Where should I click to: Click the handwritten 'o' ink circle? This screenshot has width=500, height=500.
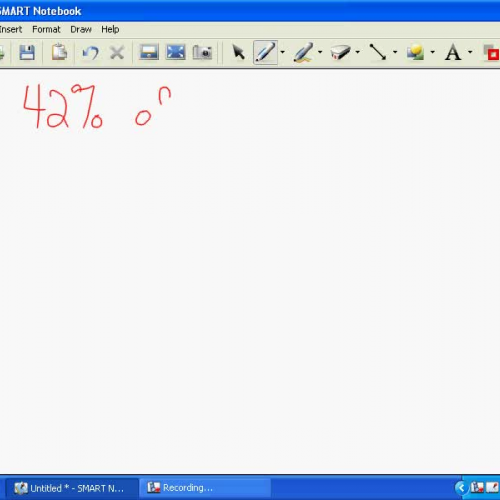click(143, 118)
